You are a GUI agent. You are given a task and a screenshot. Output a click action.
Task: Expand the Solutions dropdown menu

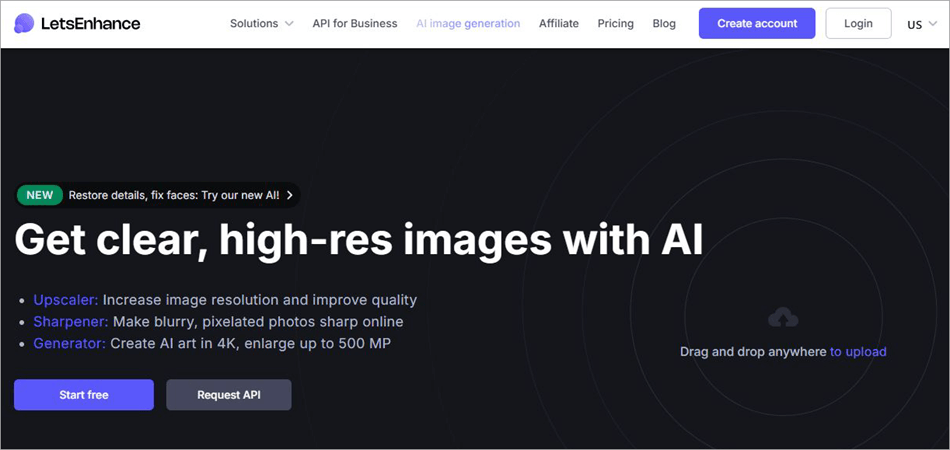[261, 23]
